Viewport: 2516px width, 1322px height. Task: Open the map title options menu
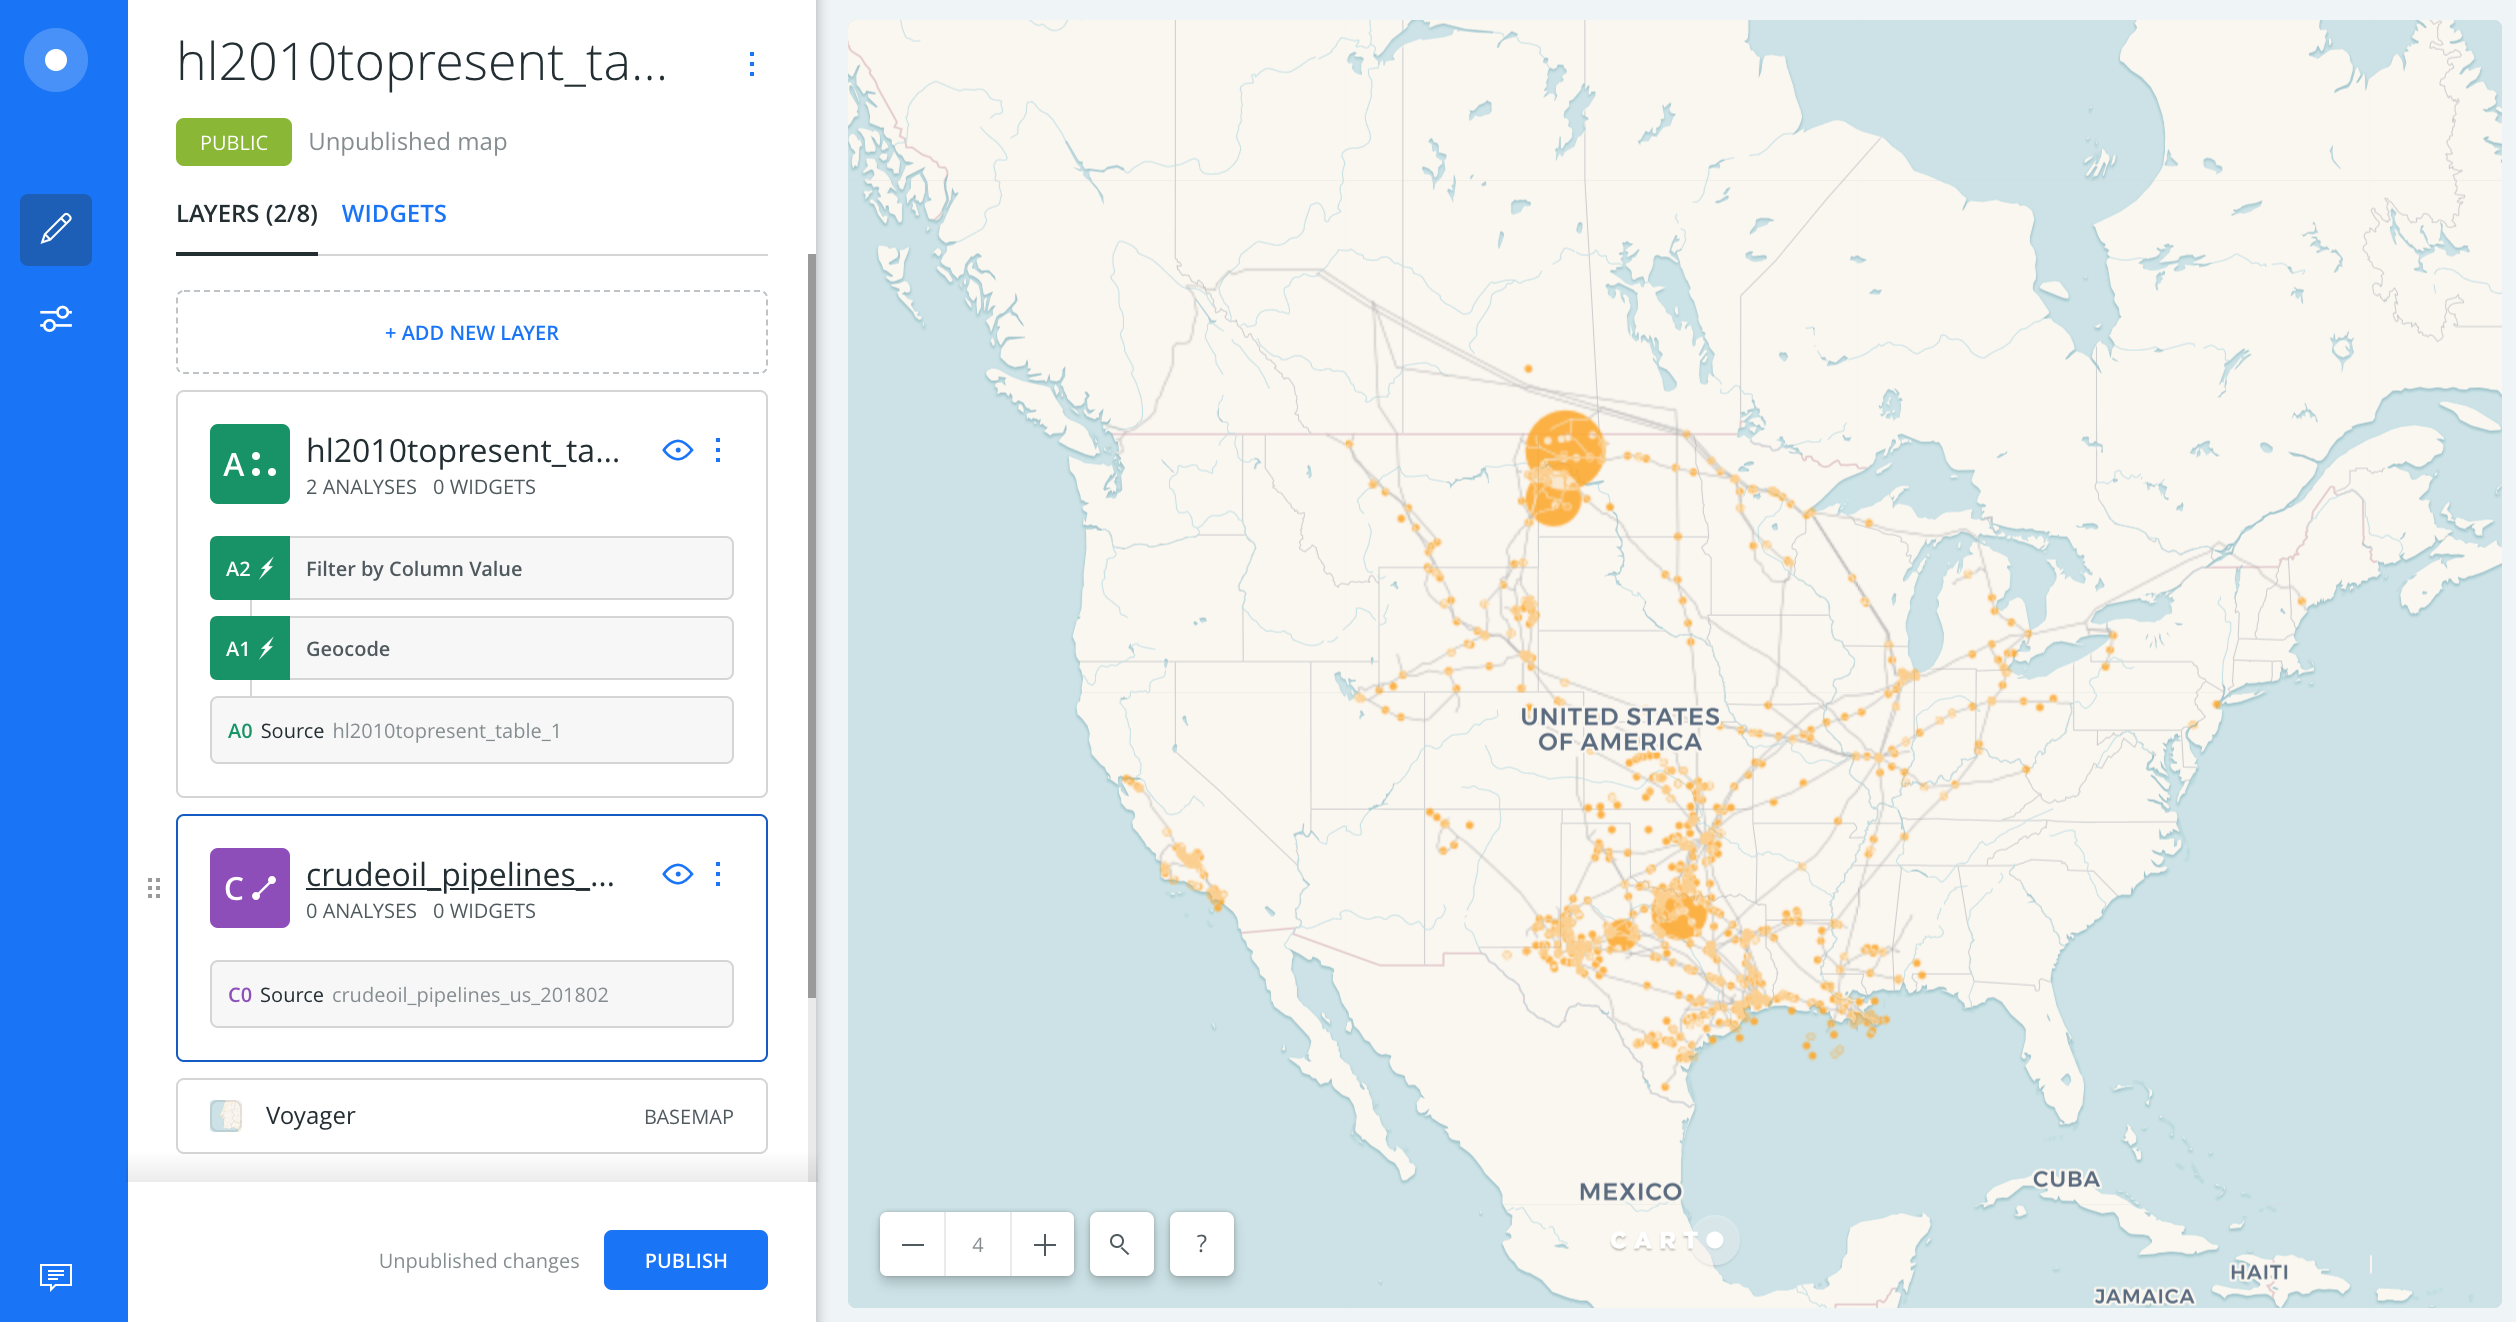(752, 64)
